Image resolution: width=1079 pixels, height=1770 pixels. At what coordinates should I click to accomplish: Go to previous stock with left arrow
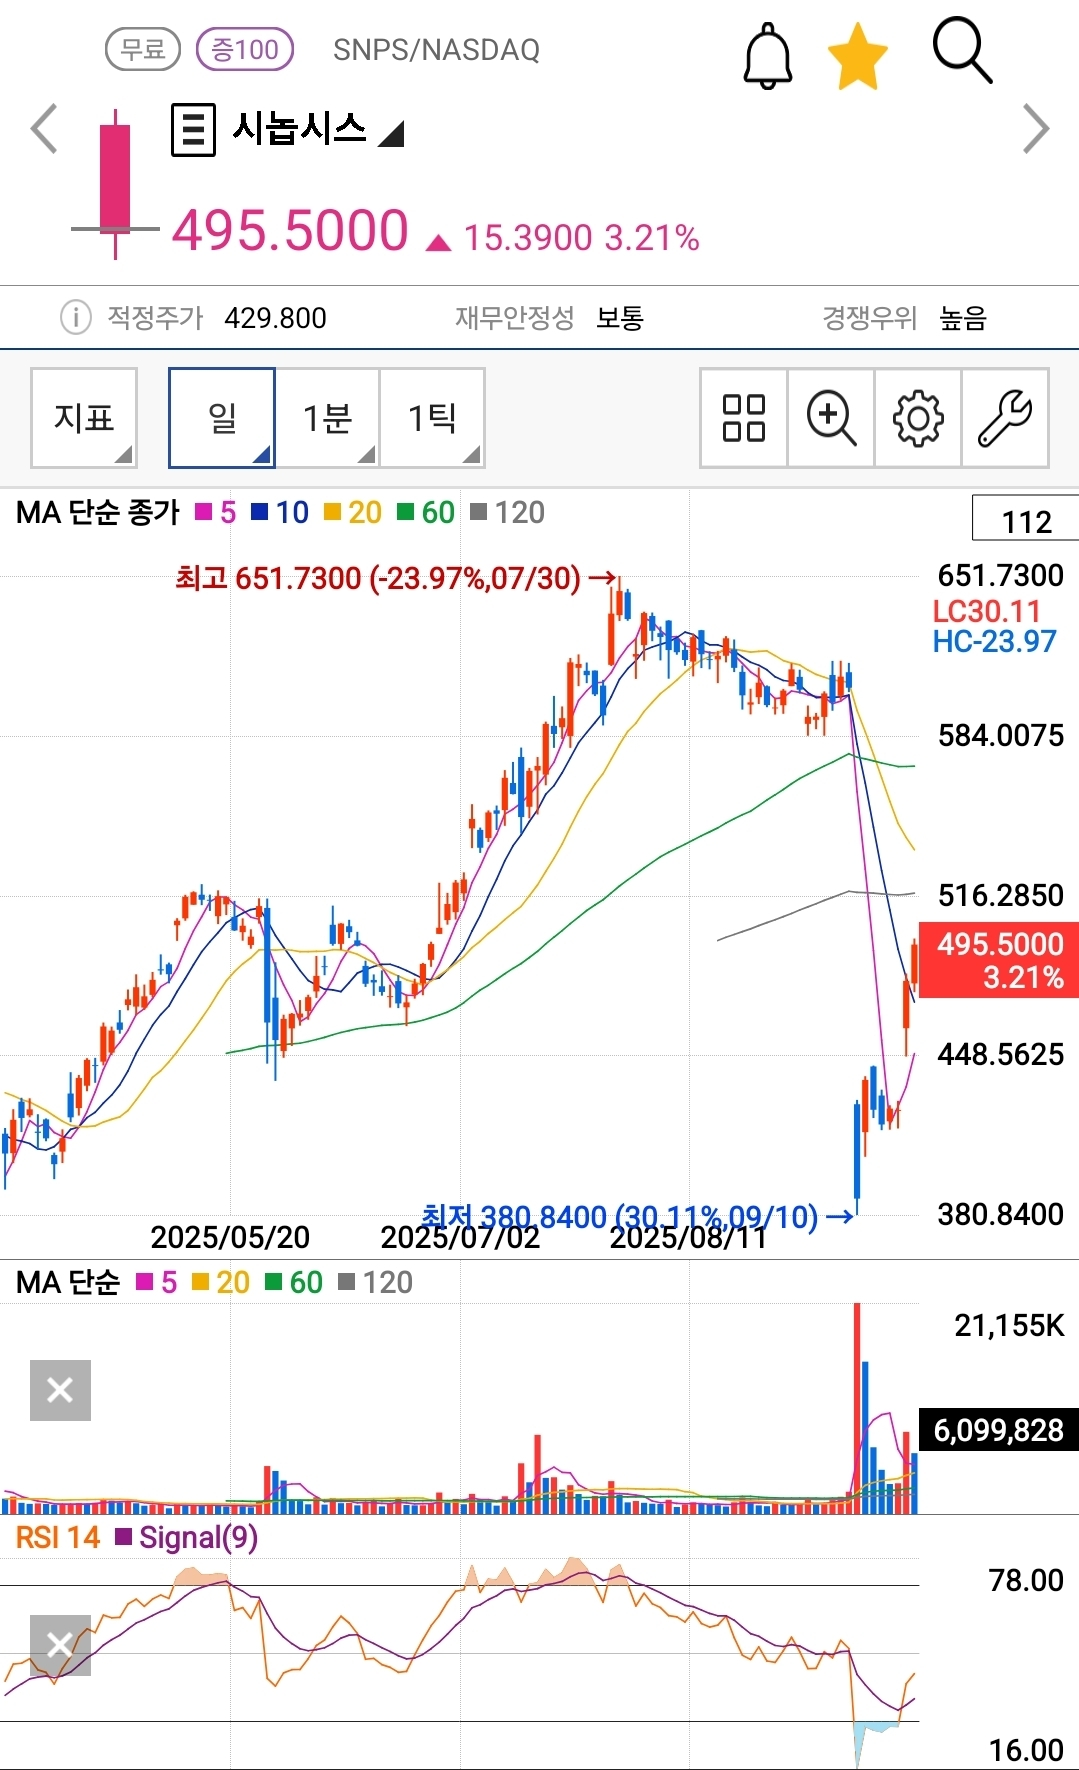[44, 129]
